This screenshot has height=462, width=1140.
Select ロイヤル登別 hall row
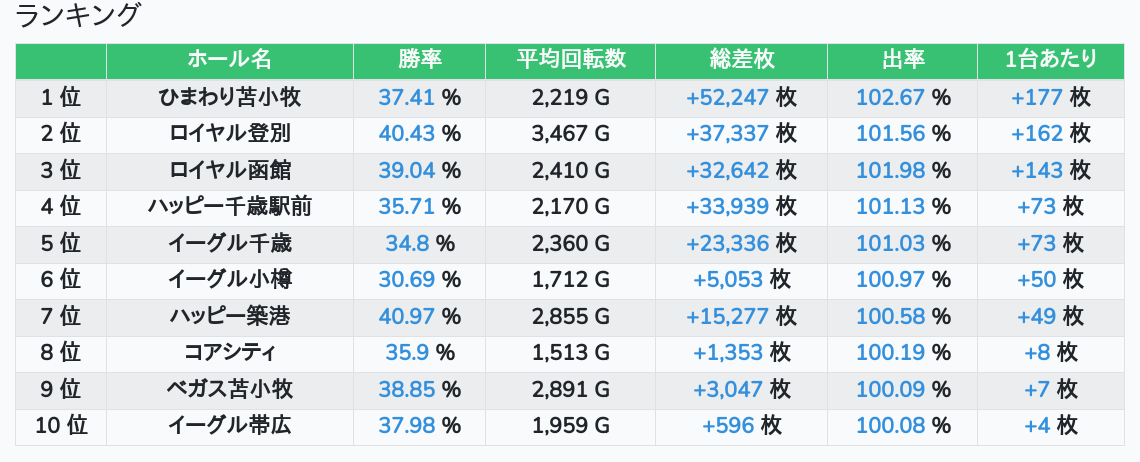pos(229,134)
